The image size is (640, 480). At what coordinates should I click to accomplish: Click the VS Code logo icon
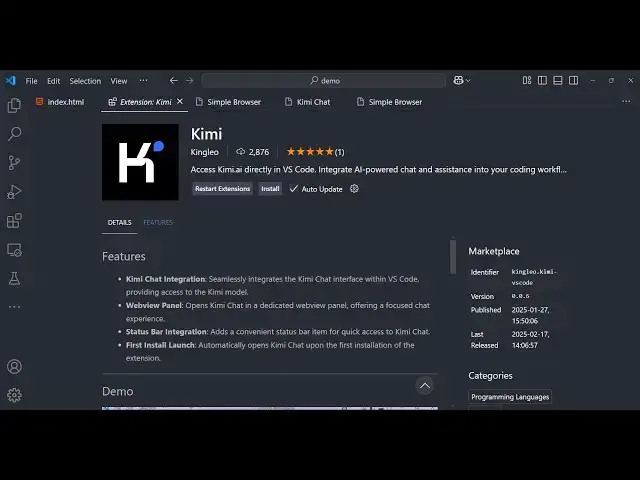pyautogui.click(x=11, y=80)
